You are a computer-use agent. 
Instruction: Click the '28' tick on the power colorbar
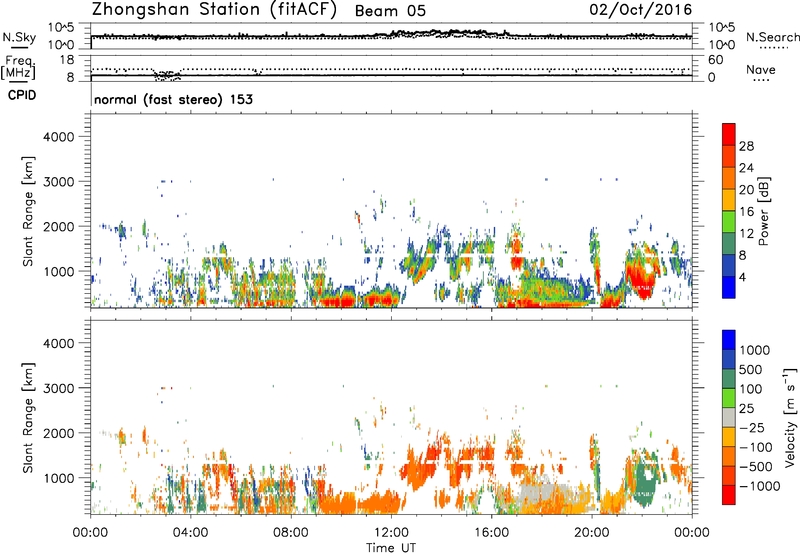coord(746,146)
